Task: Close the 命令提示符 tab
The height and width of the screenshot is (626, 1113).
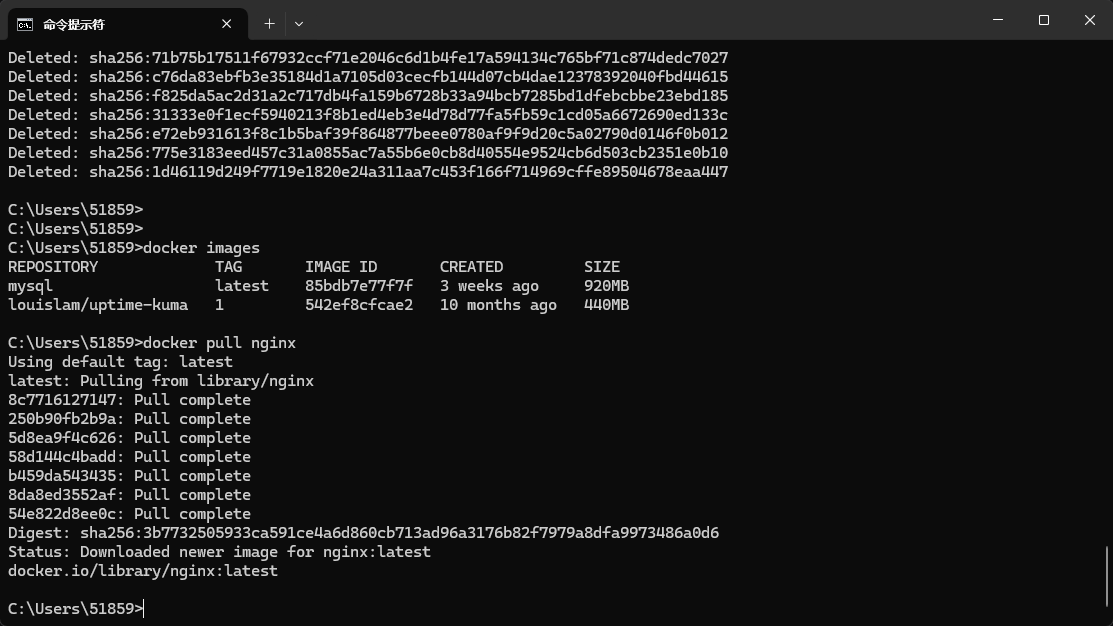Action: click(x=227, y=23)
